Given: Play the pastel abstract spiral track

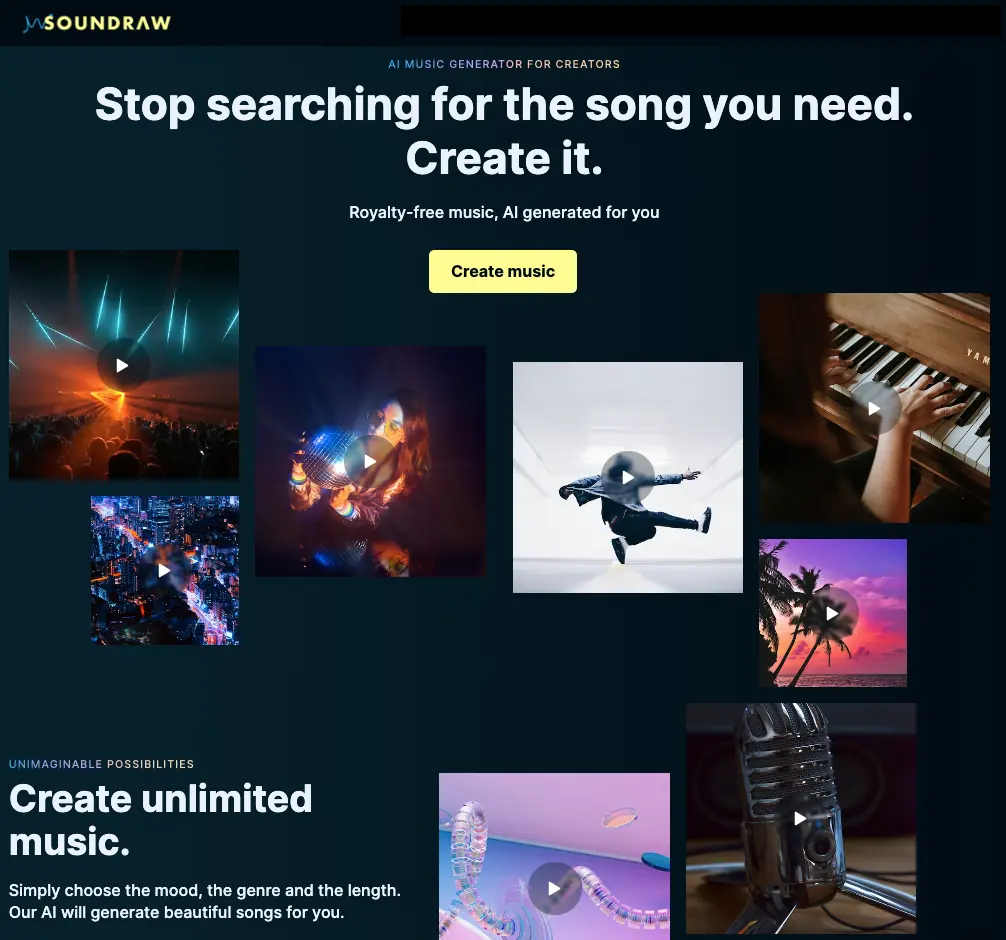Looking at the screenshot, I should point(554,888).
